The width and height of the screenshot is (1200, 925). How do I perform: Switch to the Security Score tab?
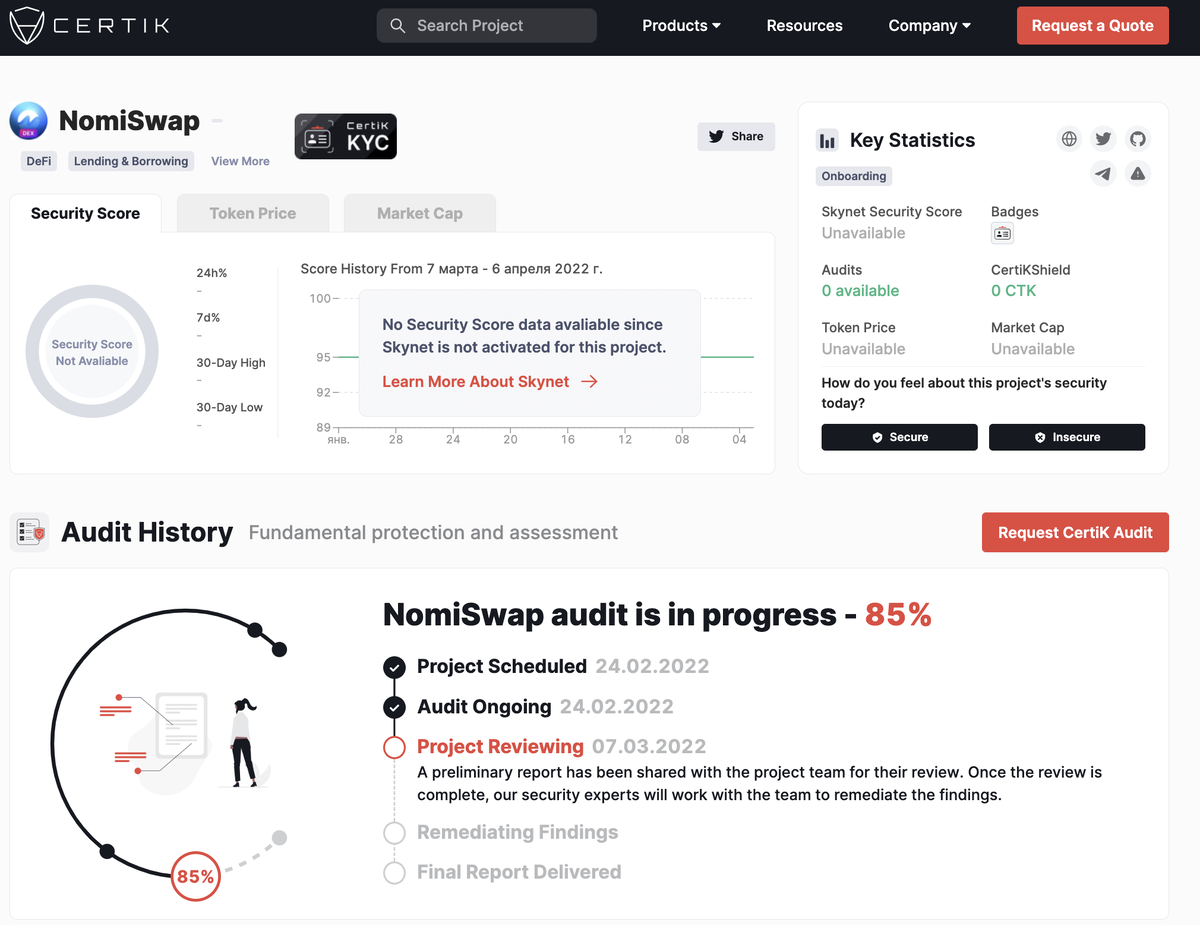pos(85,213)
